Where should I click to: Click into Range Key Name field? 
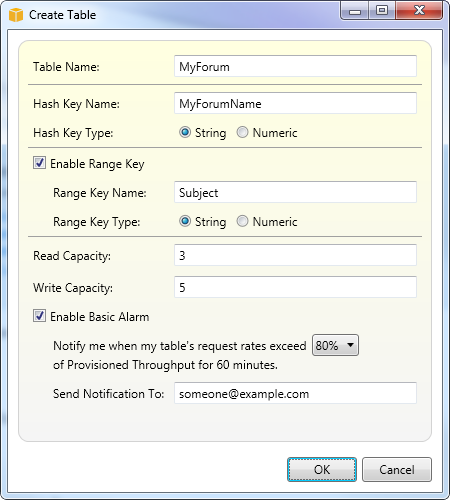295,192
